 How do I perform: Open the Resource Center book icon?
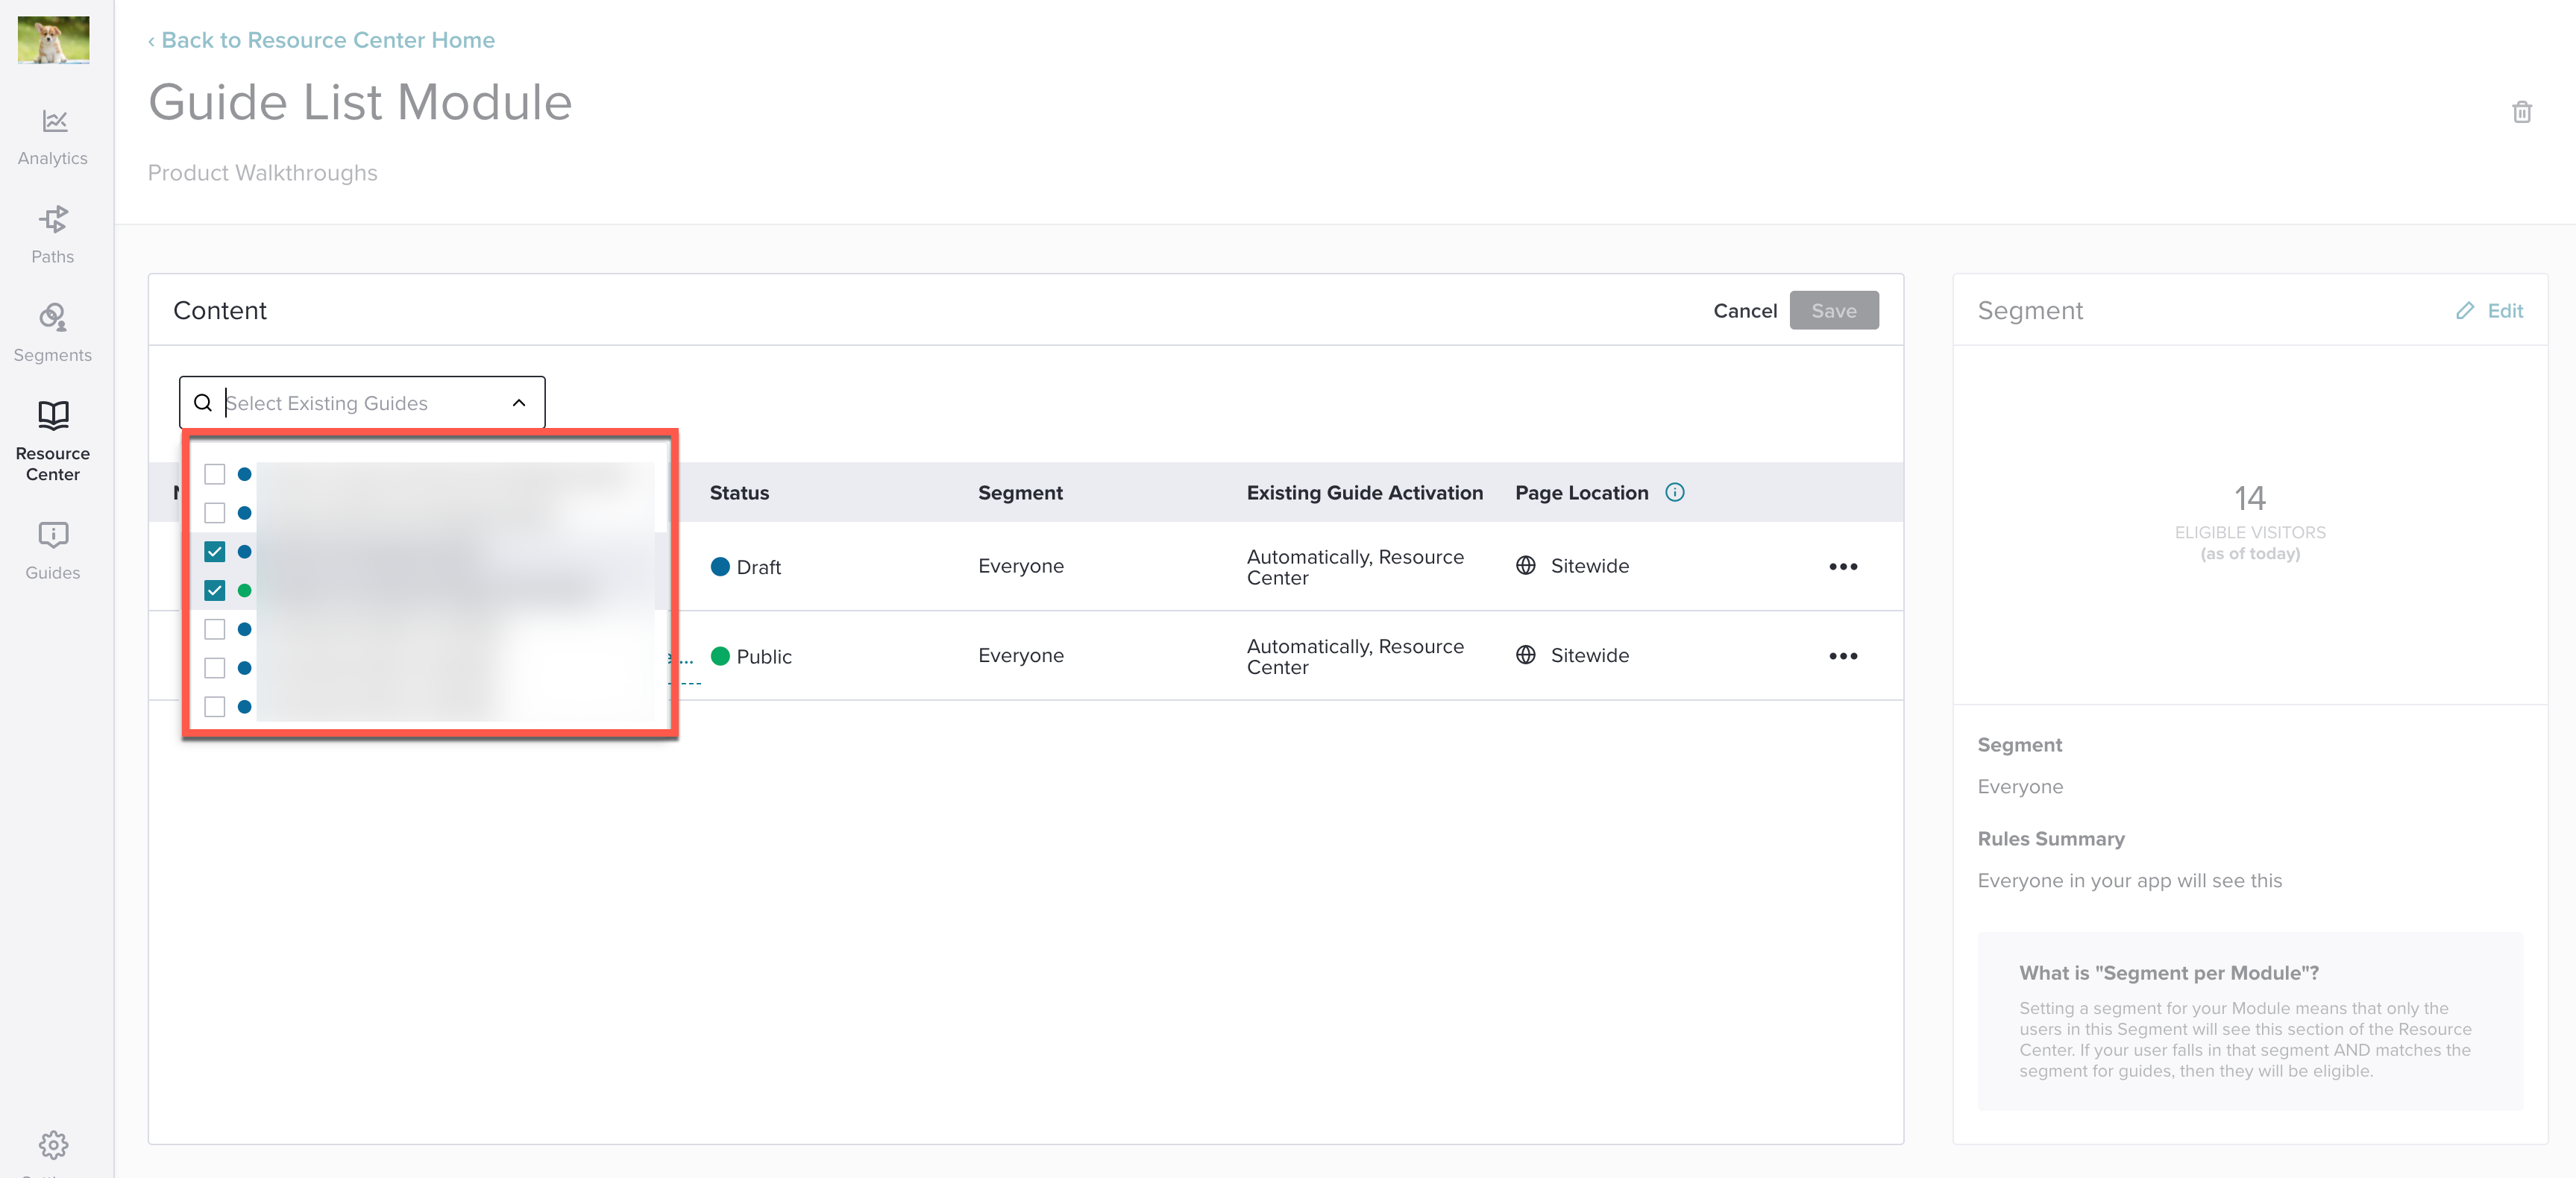click(x=53, y=414)
